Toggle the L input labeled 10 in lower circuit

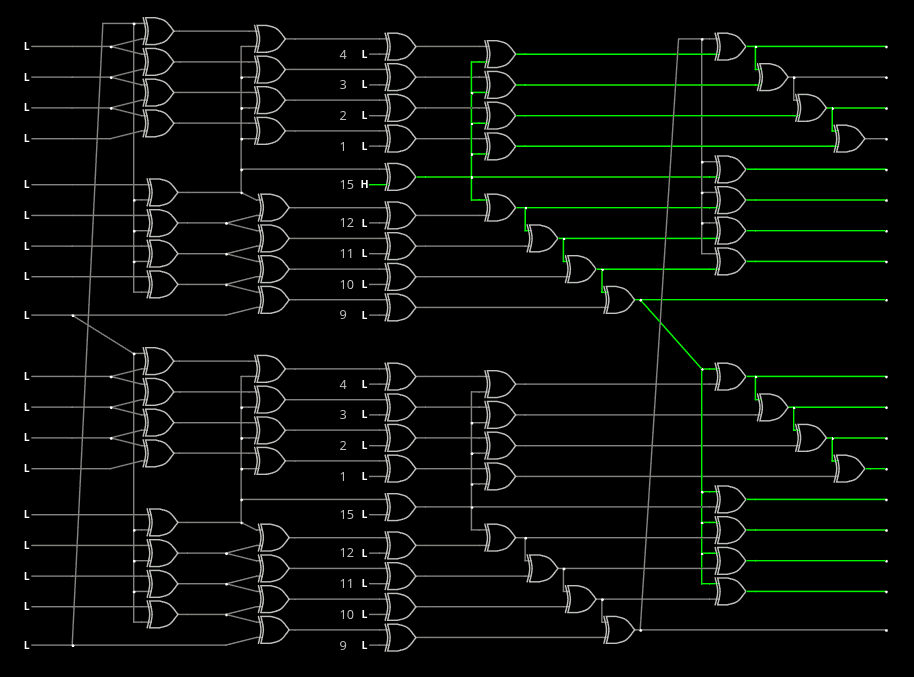(x=364, y=615)
